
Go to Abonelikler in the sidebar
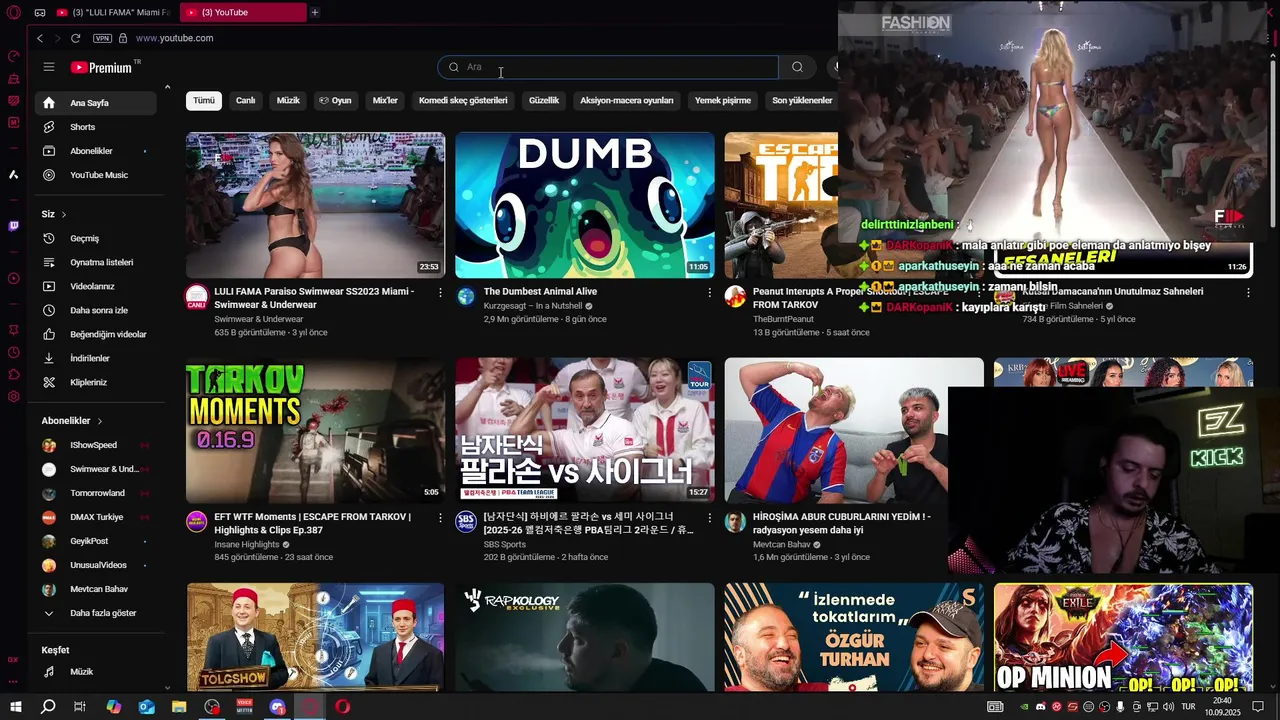point(96,151)
